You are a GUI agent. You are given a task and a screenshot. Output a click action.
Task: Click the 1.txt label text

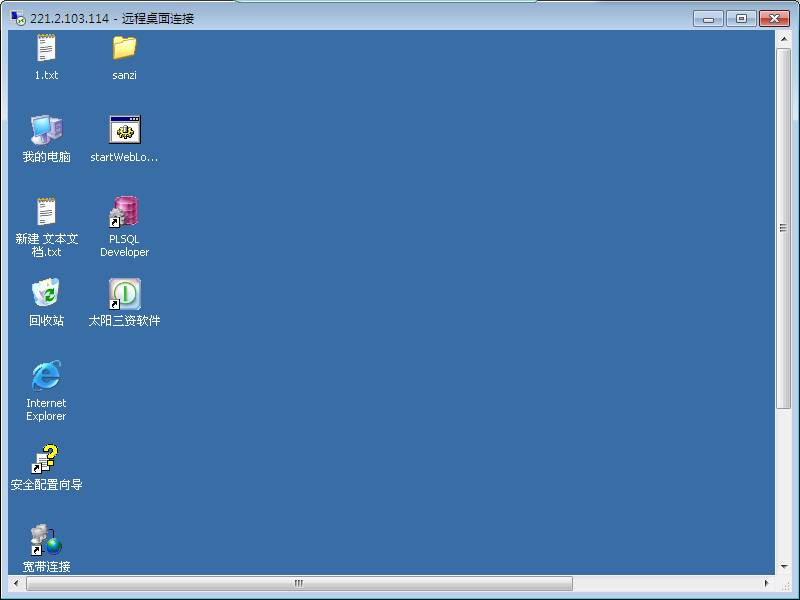tap(46, 75)
